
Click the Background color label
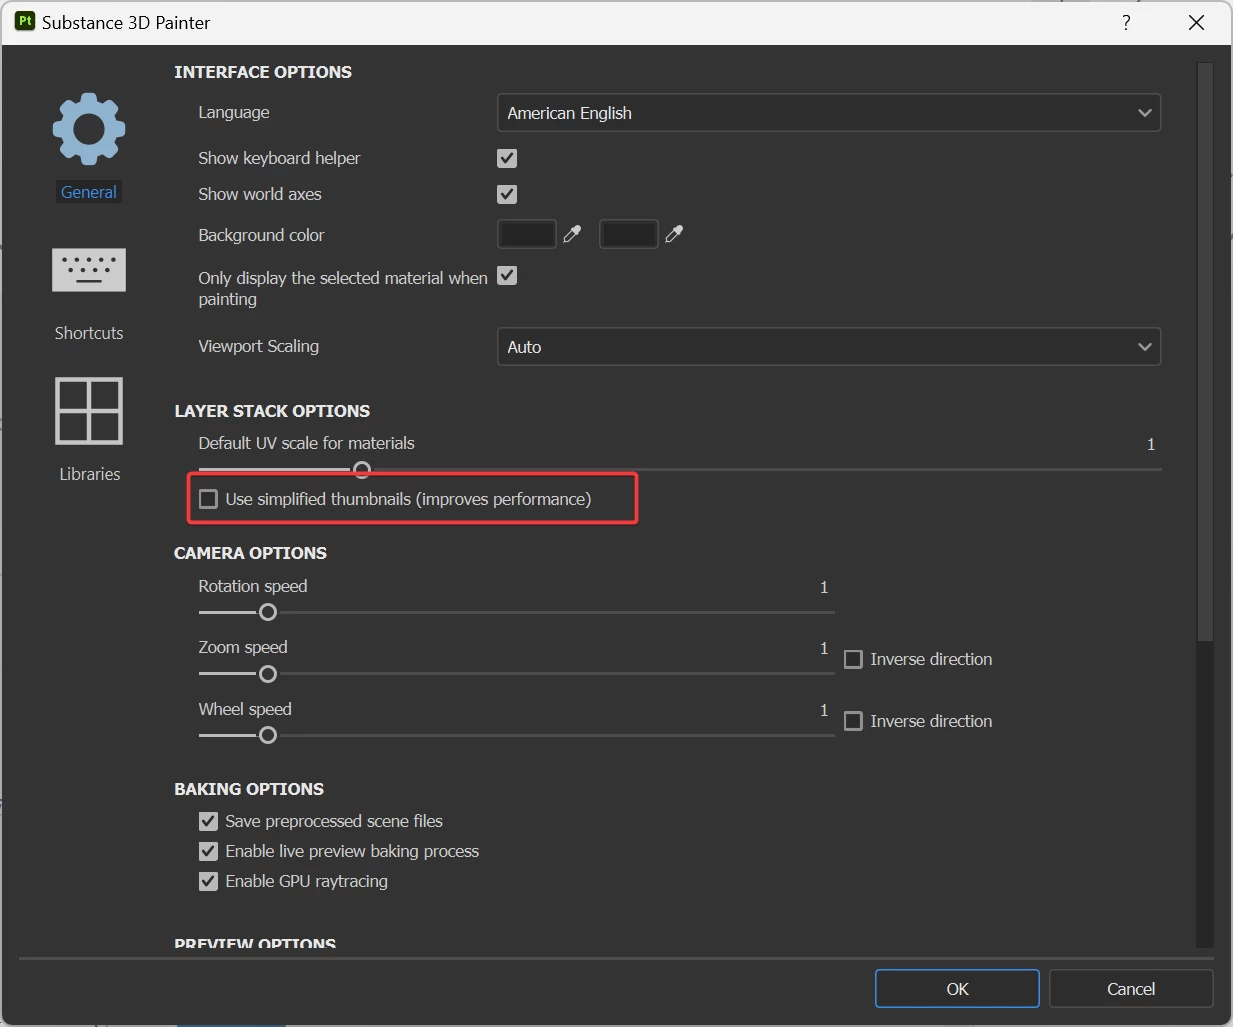[261, 235]
